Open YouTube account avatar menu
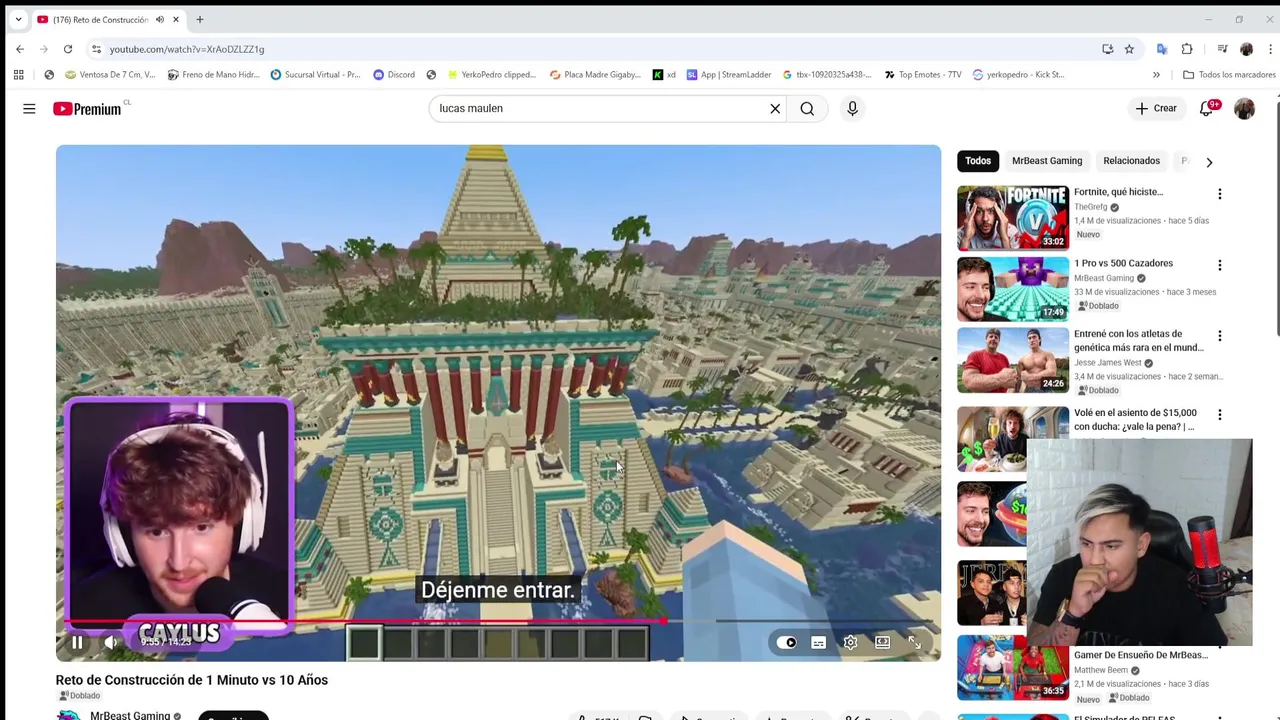The image size is (1280, 720). coord(1244,108)
